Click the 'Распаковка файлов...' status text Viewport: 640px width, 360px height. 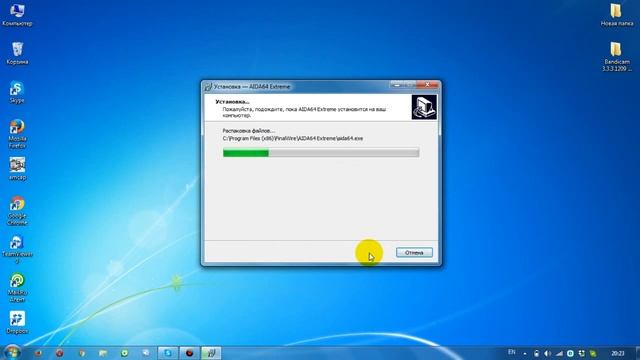(x=249, y=131)
